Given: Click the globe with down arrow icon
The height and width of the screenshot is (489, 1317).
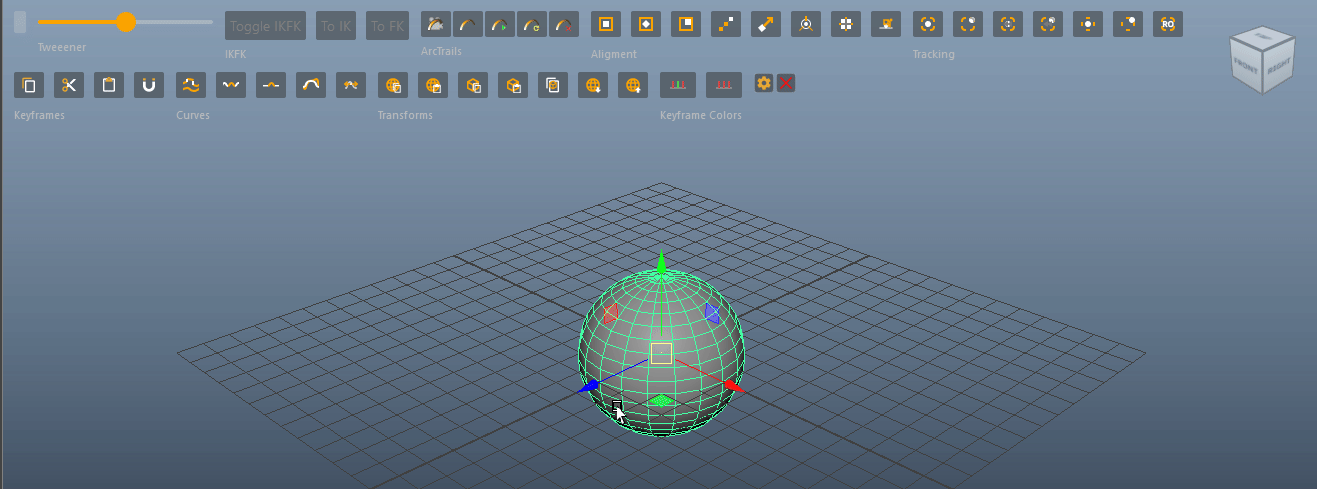Looking at the screenshot, I should [x=593, y=85].
